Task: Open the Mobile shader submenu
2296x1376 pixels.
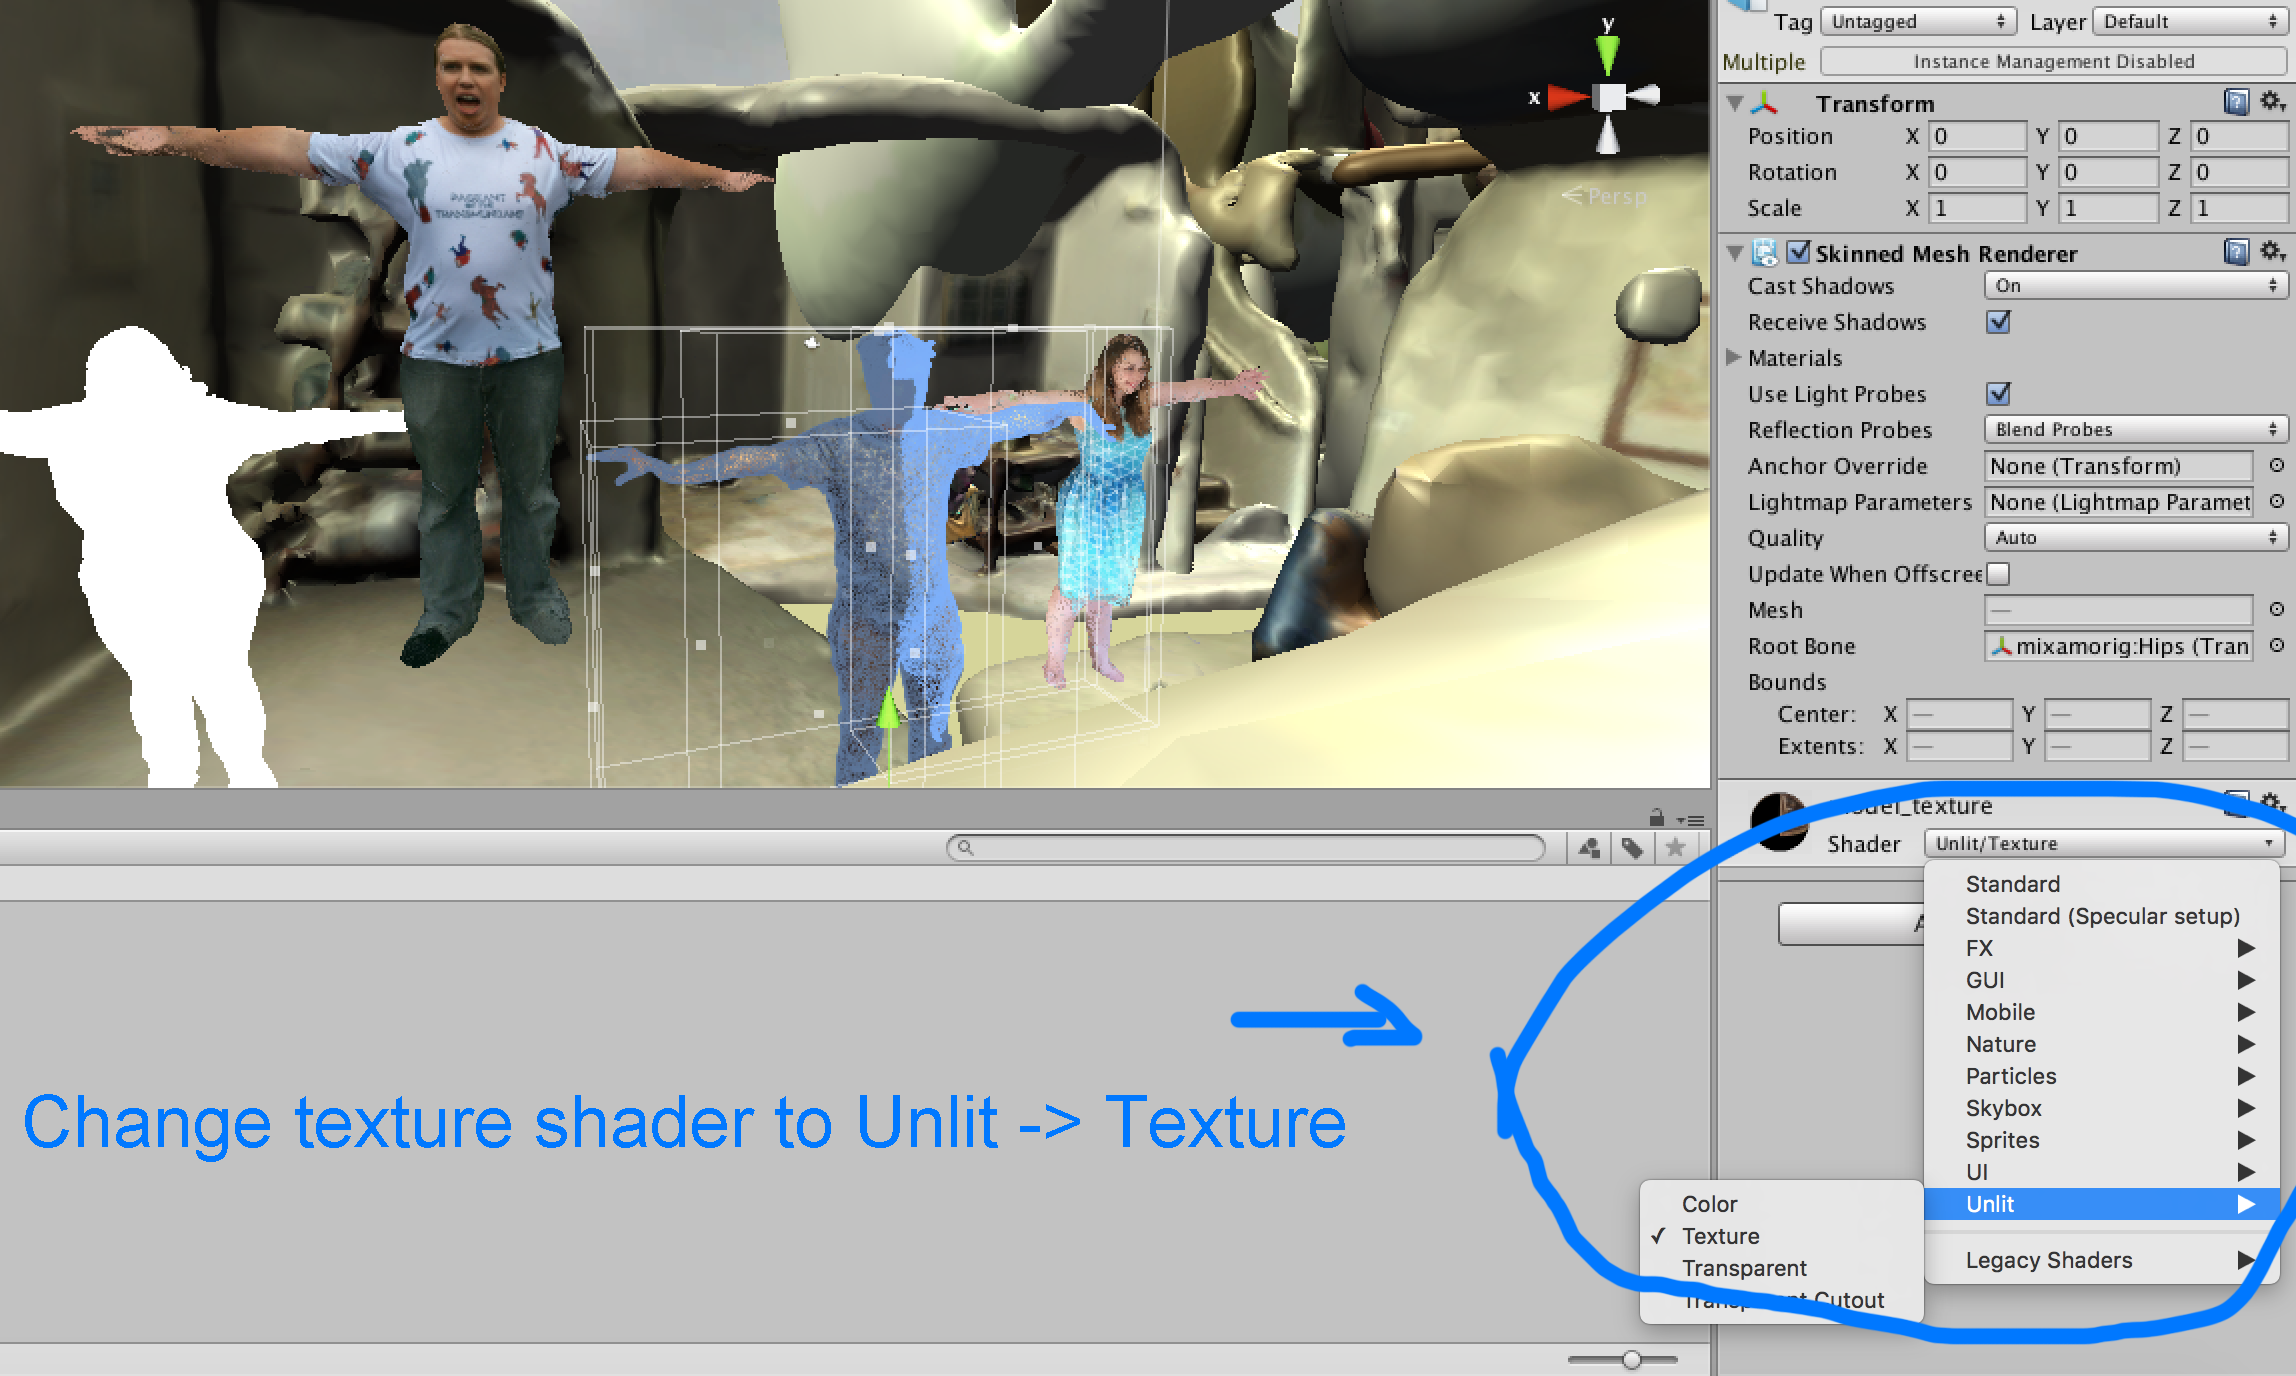Action: click(2102, 1012)
